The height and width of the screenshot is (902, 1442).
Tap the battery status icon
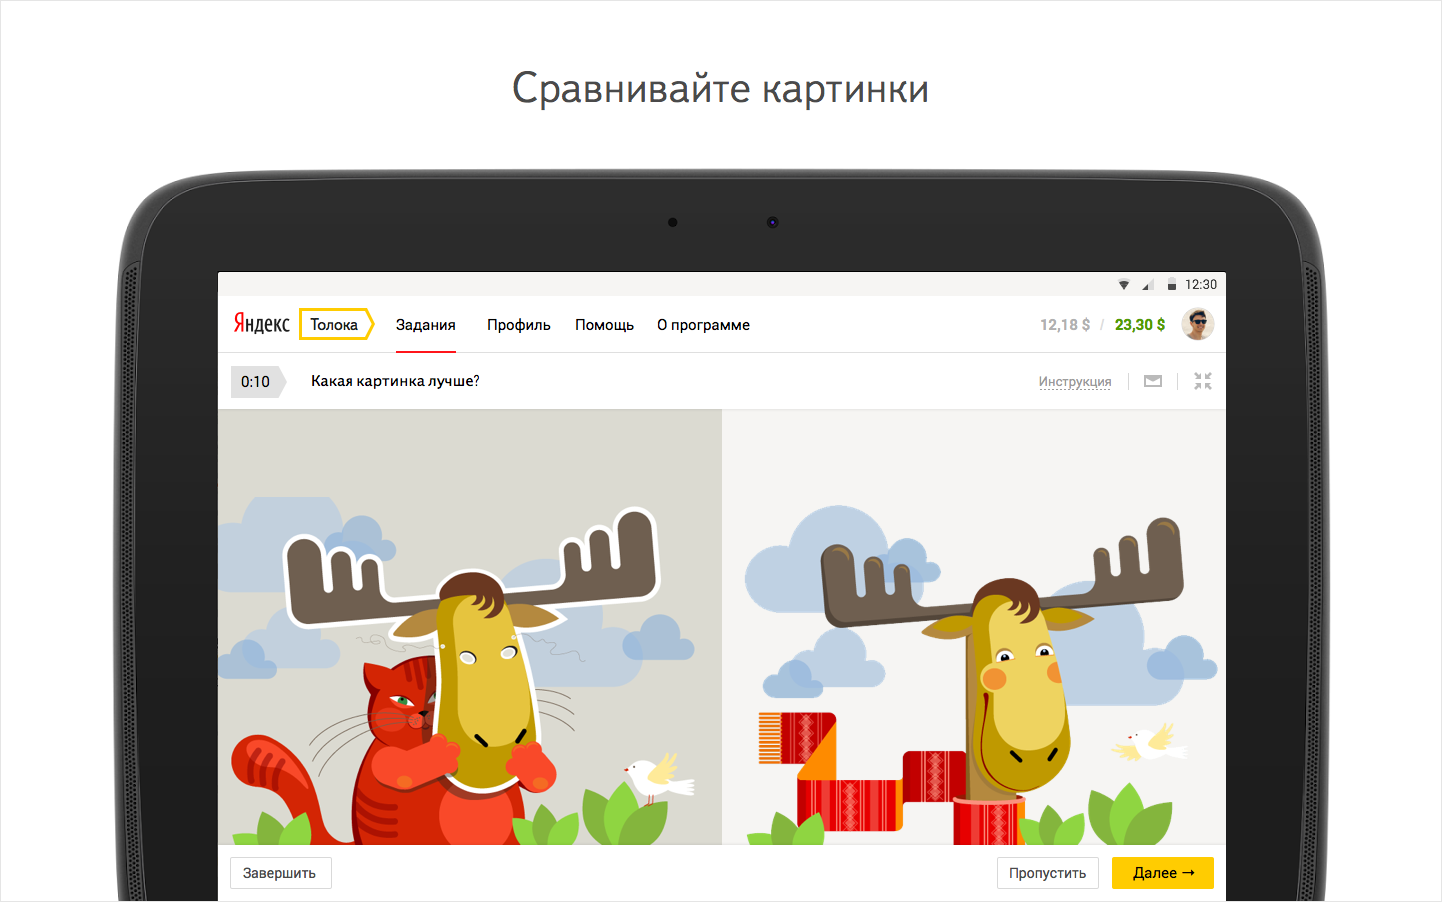(1172, 285)
